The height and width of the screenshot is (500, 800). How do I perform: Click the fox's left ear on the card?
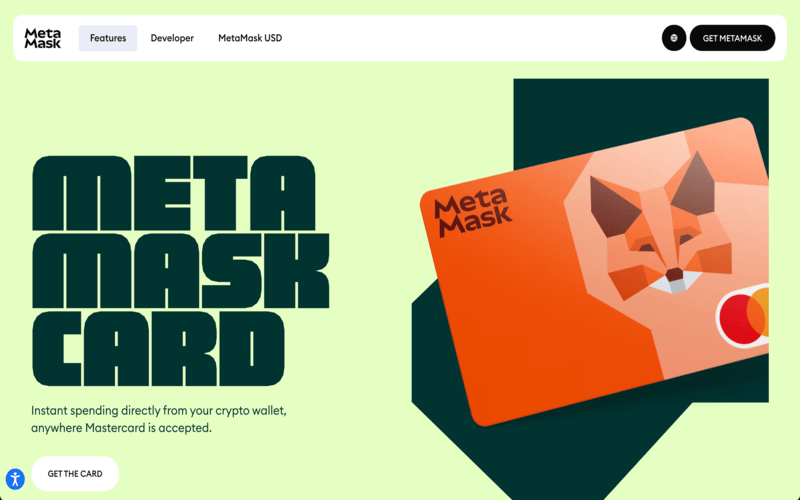coord(613,206)
